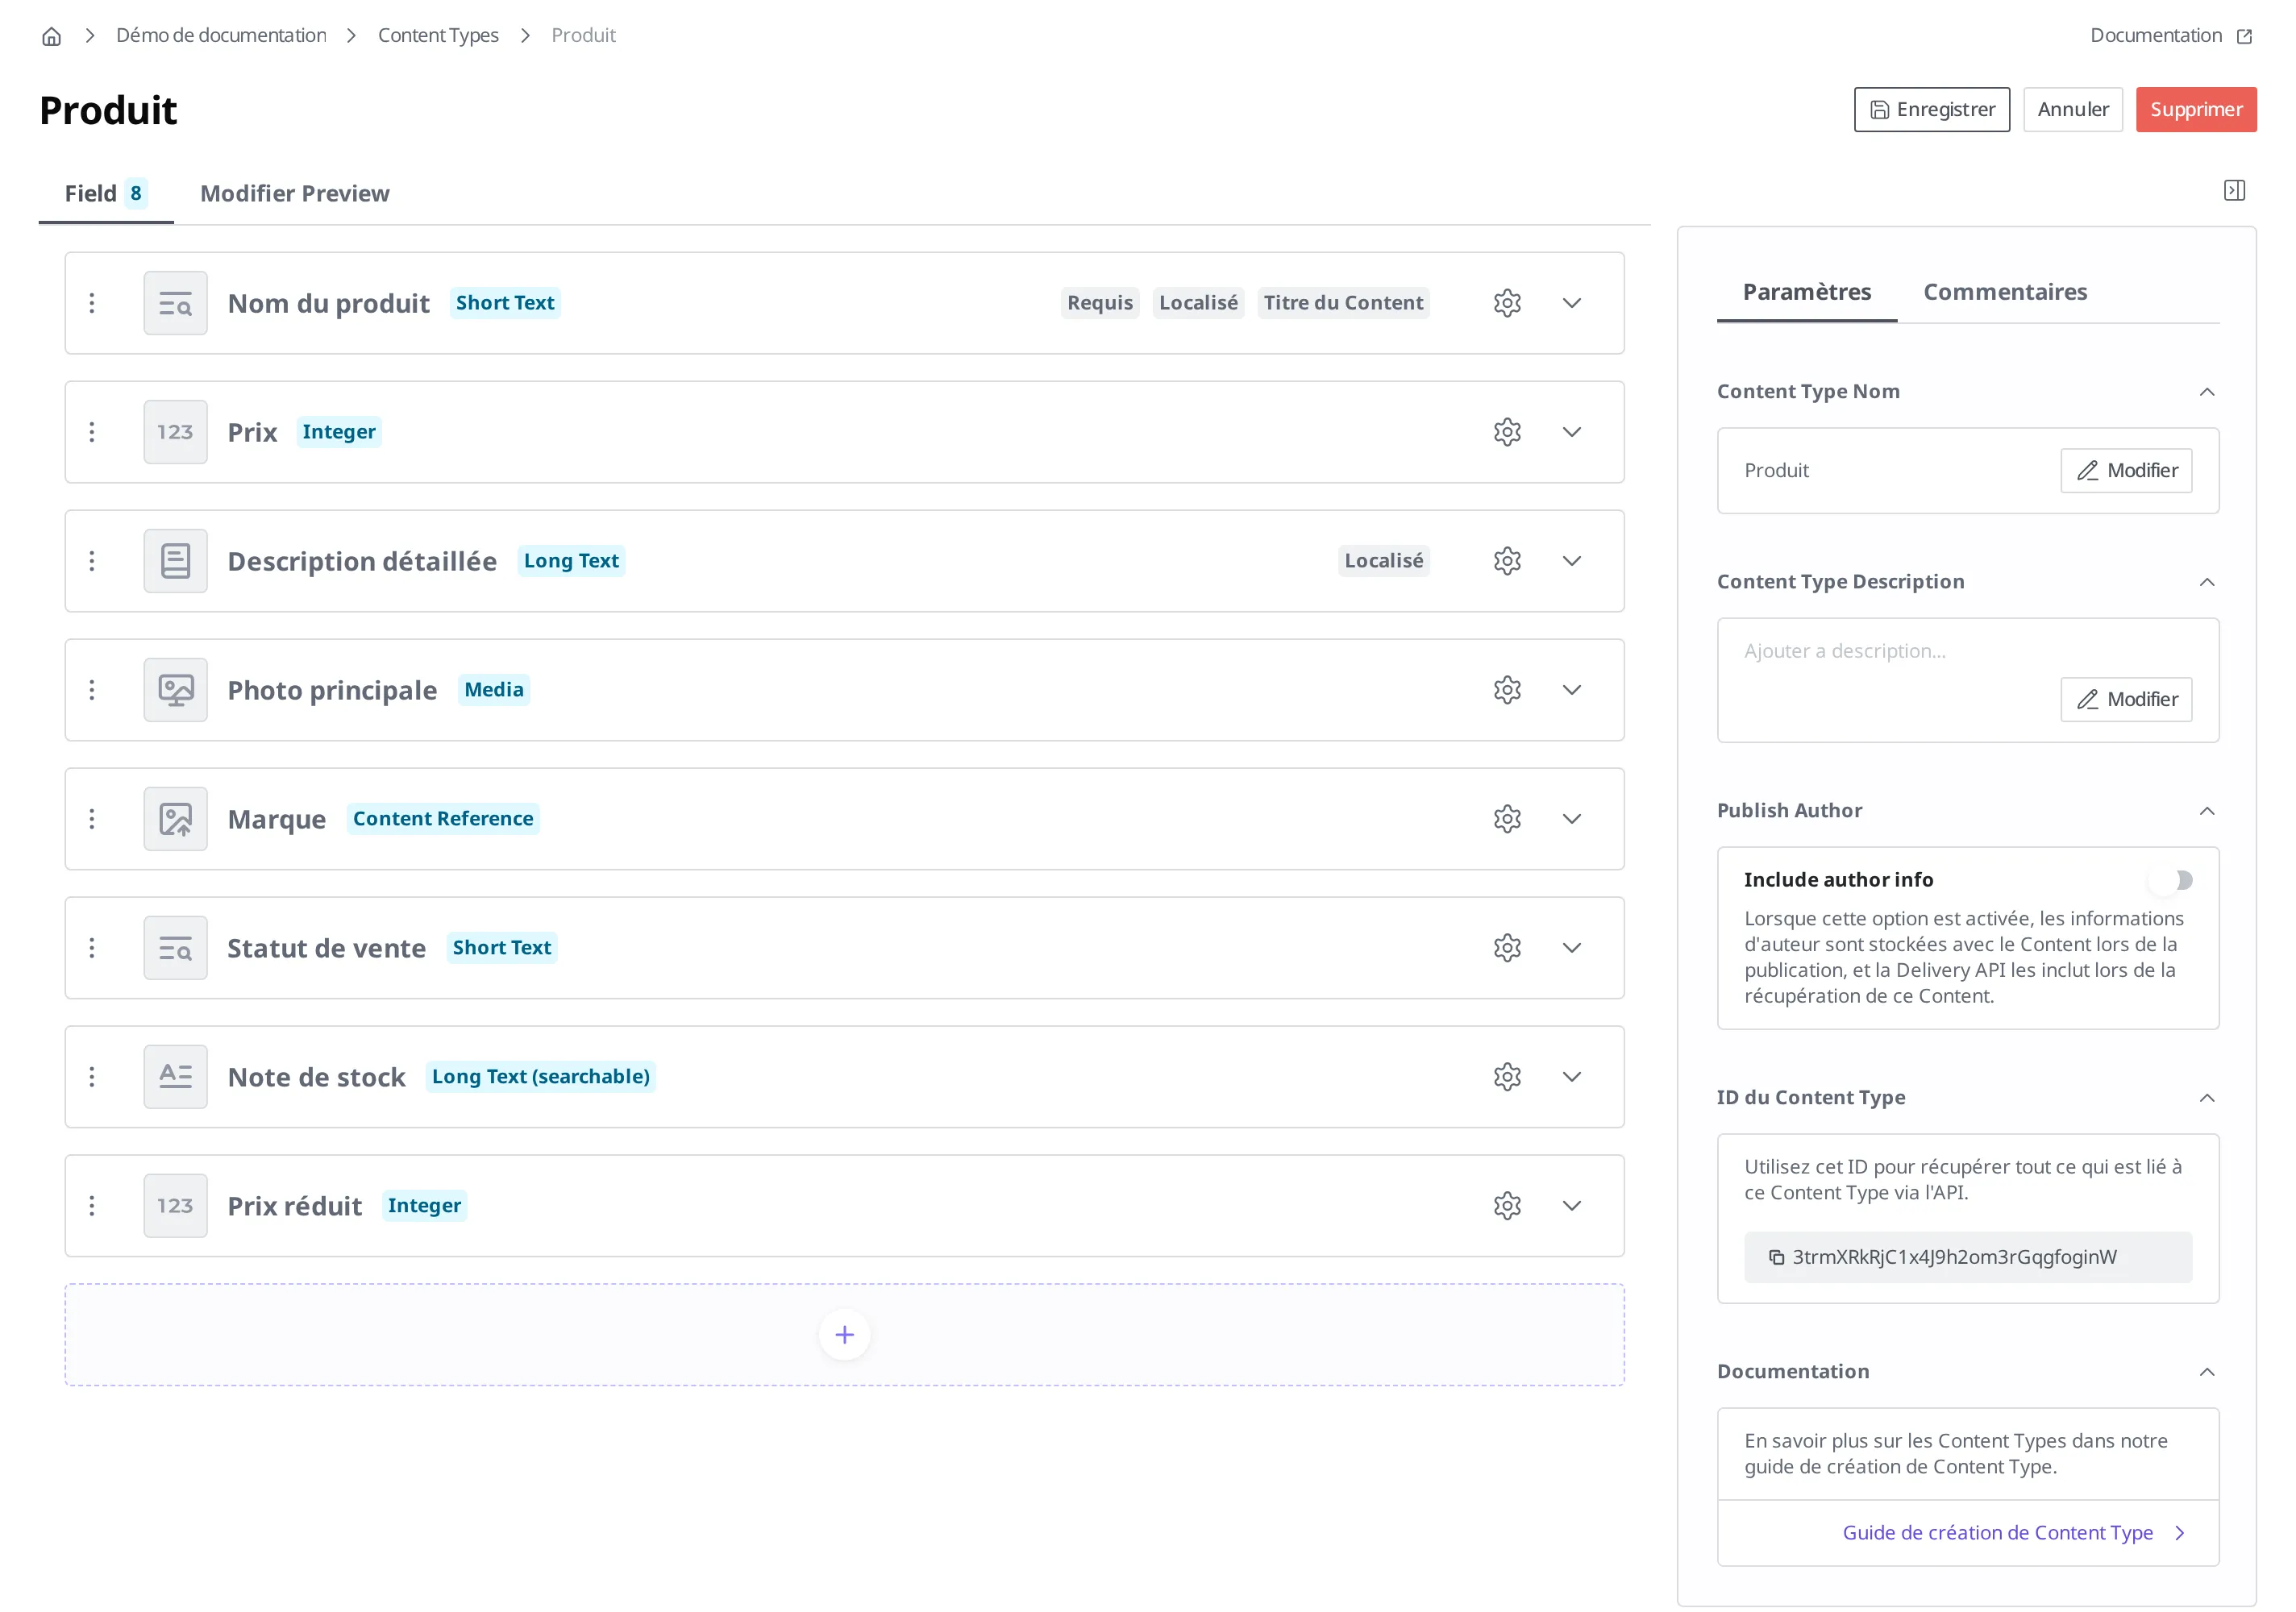
Task: Click the Annuler button
Action: tap(2073, 109)
